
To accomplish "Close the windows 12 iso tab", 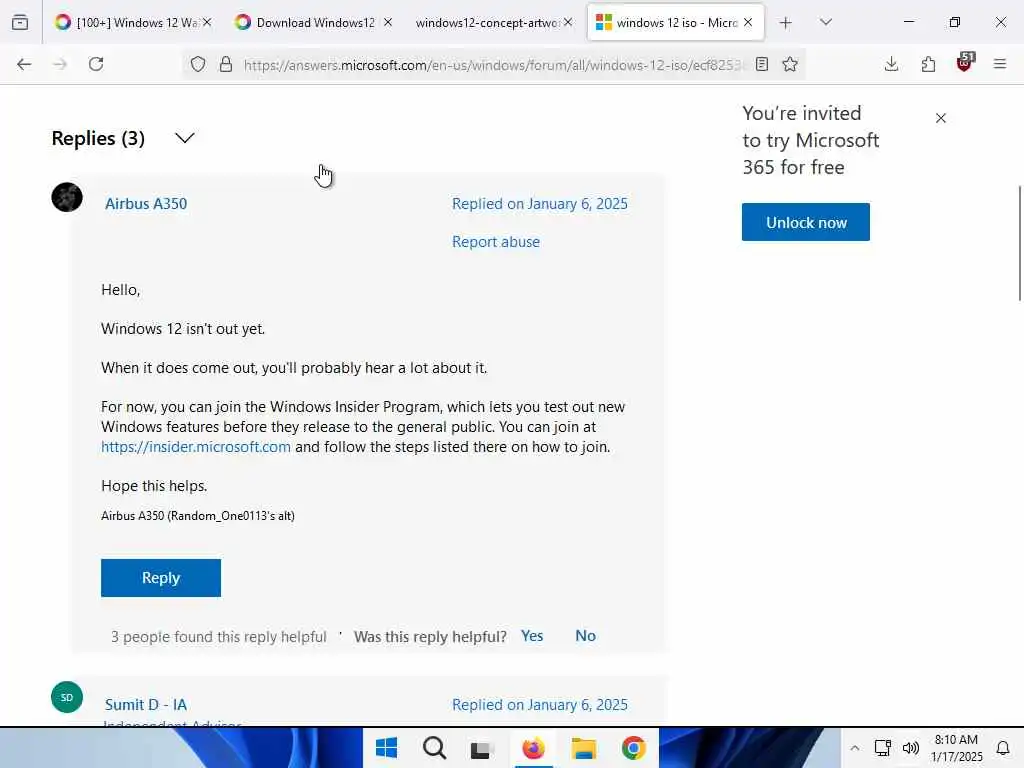I will 748,23.
